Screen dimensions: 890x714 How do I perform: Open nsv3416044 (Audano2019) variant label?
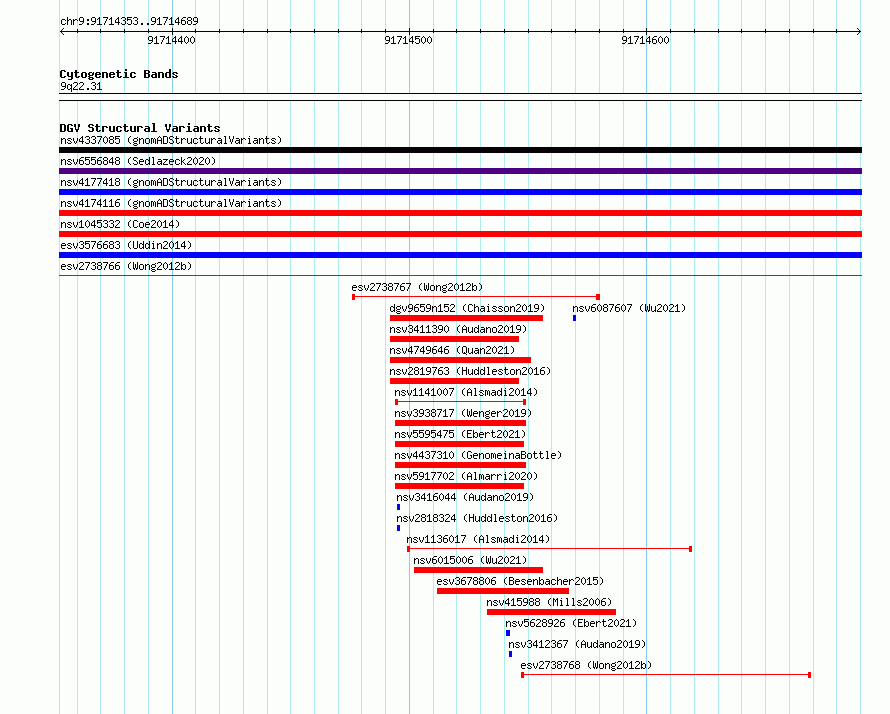465,497
